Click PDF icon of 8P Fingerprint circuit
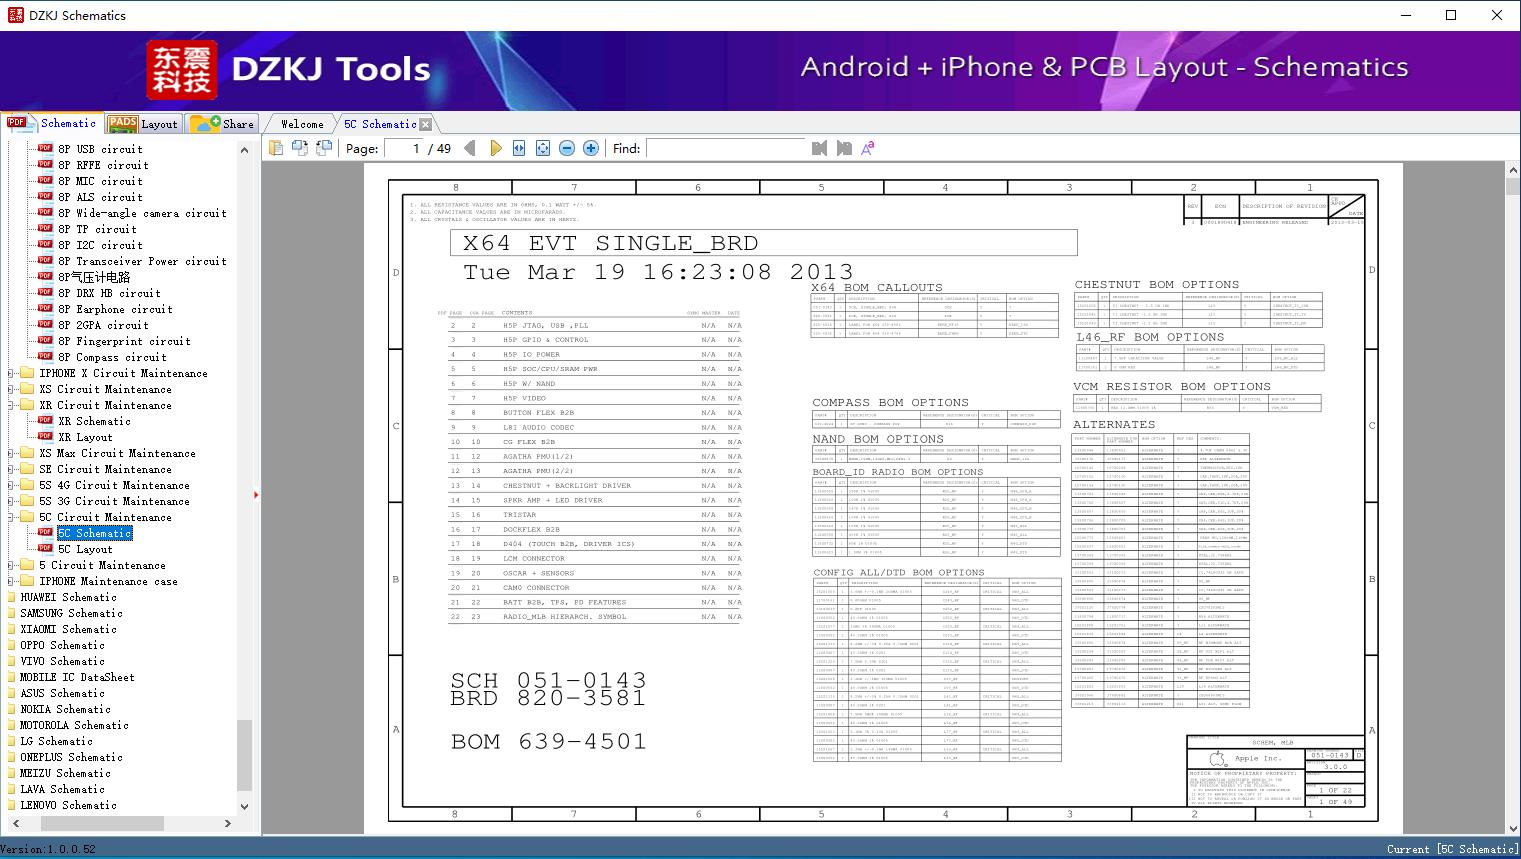The height and width of the screenshot is (859, 1521). tap(45, 341)
